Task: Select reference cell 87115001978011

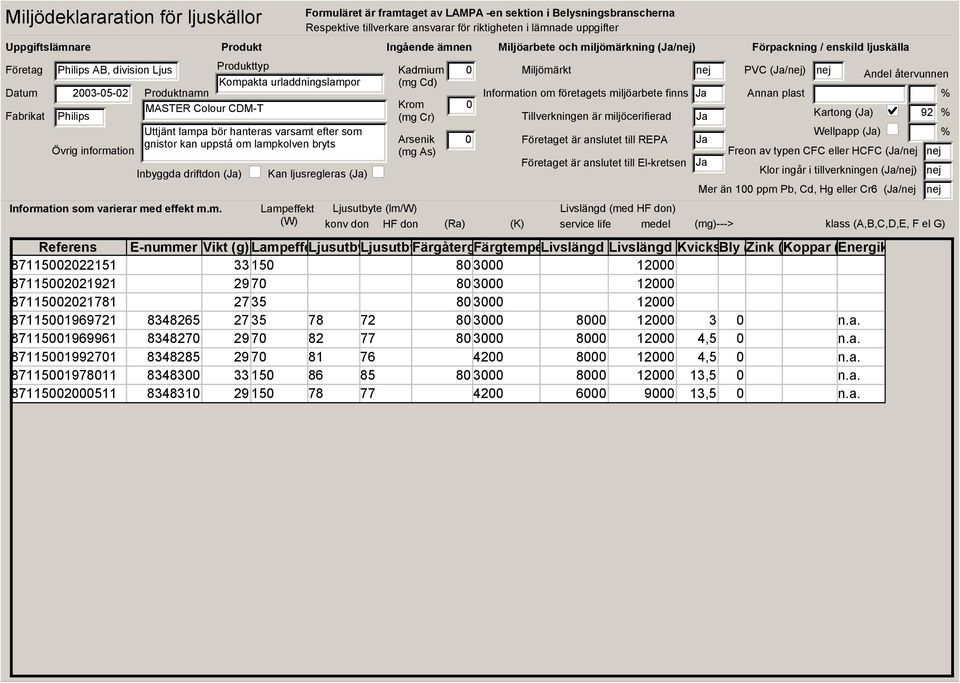Action: [x=69, y=375]
